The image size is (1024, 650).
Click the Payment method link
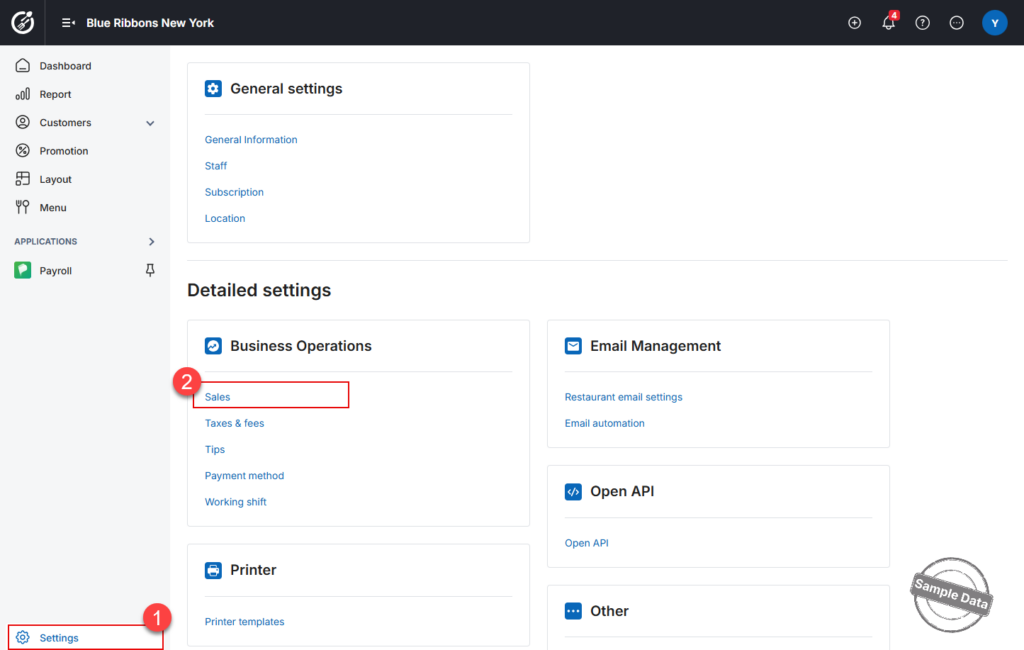[x=244, y=476]
